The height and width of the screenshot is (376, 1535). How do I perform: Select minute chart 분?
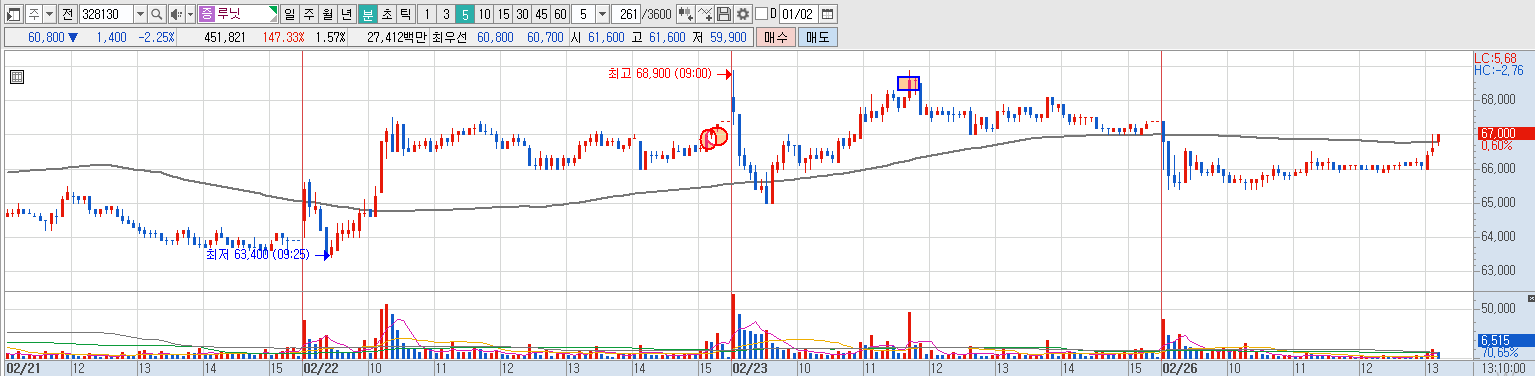click(367, 14)
